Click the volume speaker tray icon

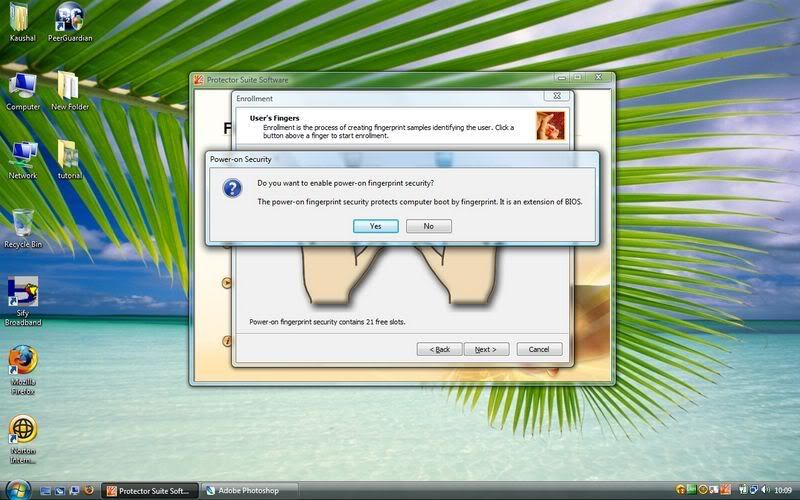pos(765,490)
